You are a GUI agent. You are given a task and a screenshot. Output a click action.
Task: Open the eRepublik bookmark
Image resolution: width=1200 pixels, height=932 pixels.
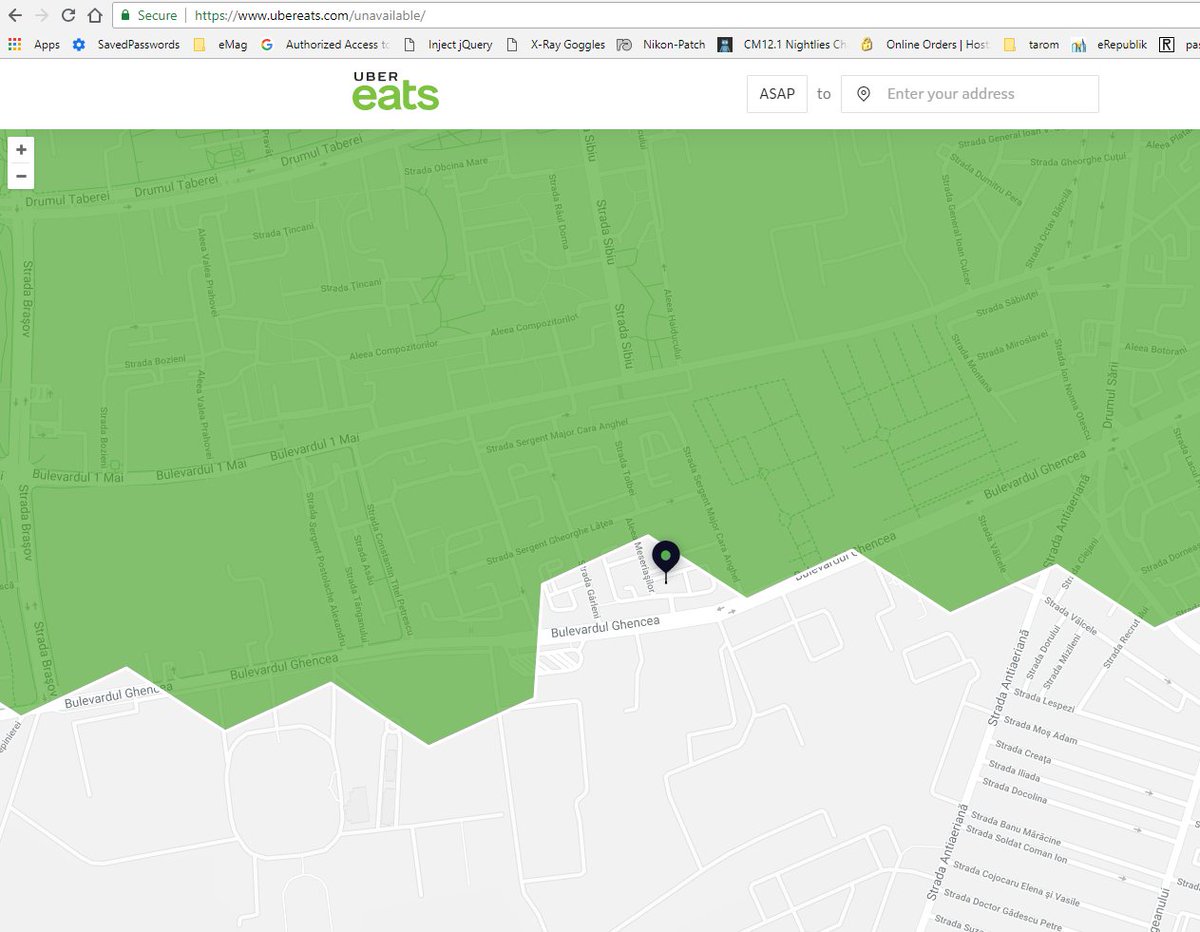1109,44
